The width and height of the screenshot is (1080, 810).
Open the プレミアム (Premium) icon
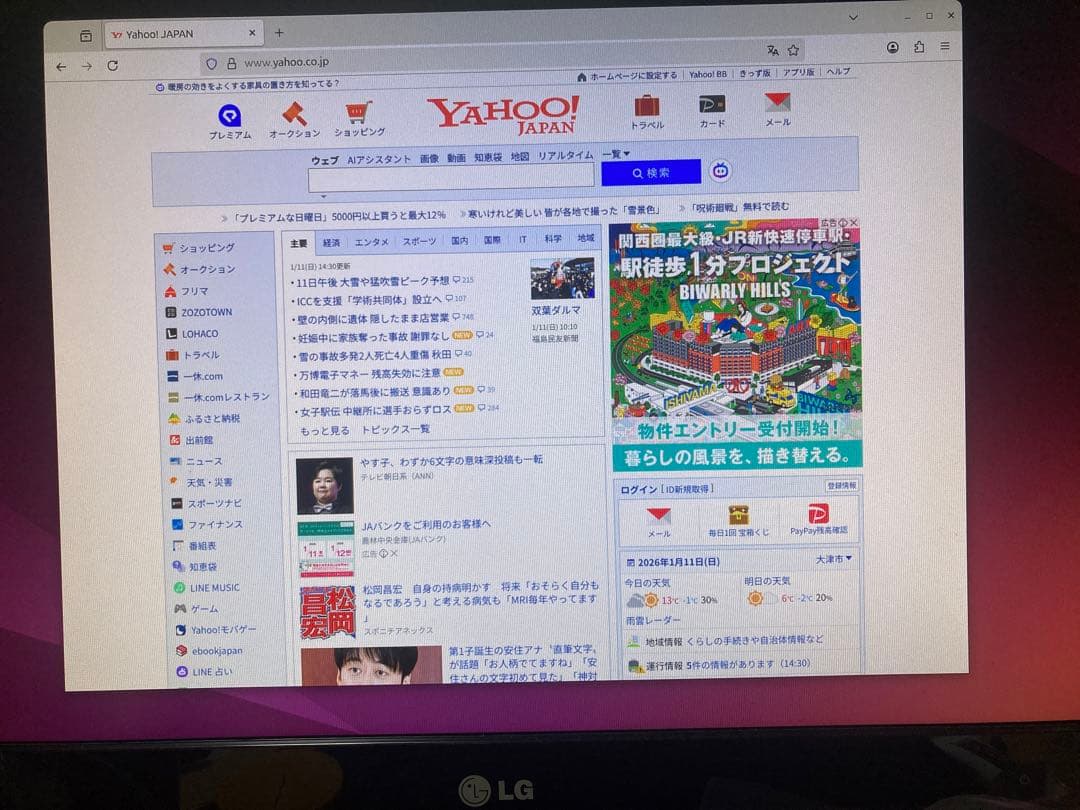pyautogui.click(x=230, y=116)
